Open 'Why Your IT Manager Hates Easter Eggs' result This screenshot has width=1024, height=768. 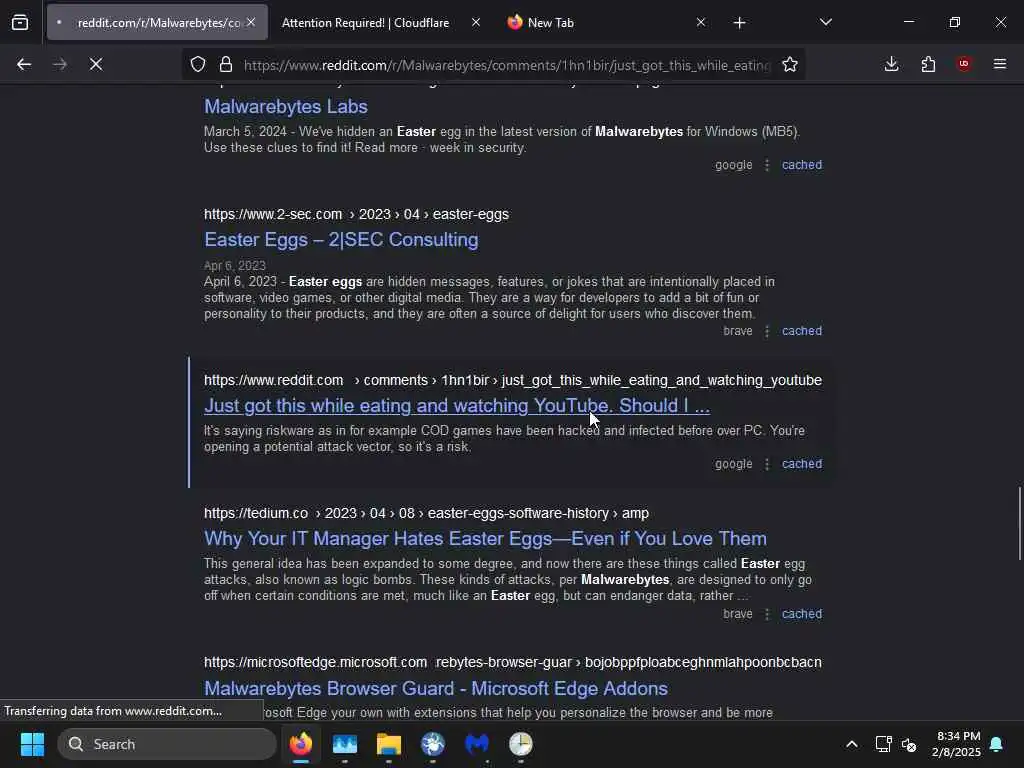(485, 538)
